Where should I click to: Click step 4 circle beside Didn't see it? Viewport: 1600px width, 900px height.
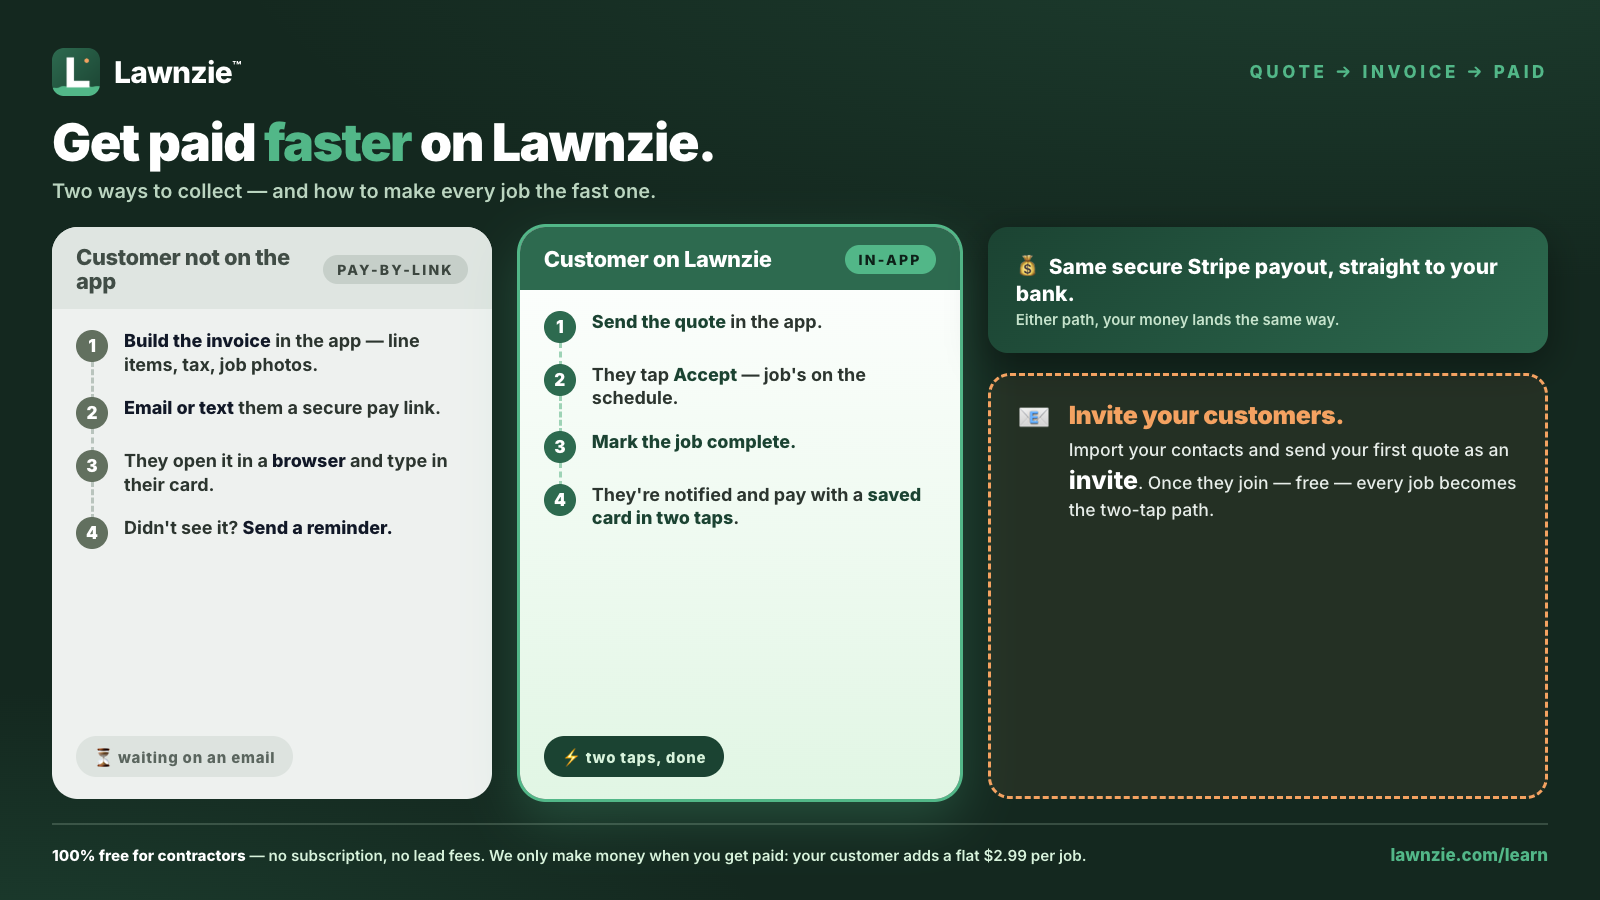[92, 532]
